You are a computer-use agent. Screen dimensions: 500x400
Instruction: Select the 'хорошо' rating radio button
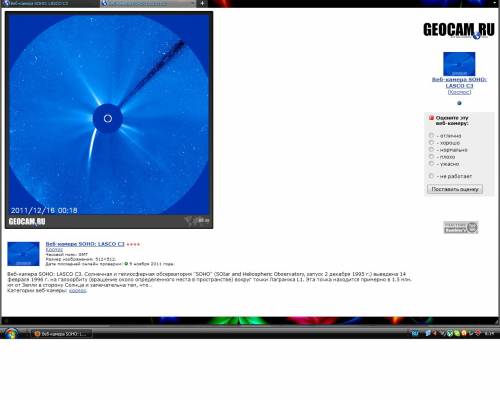pos(431,143)
